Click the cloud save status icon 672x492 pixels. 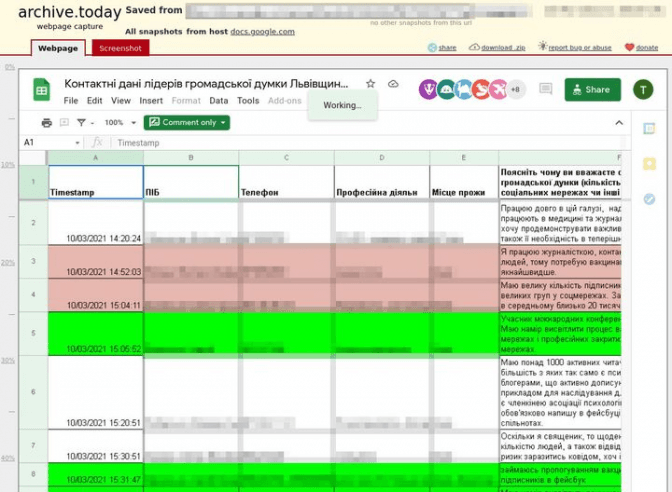pyautogui.click(x=392, y=85)
